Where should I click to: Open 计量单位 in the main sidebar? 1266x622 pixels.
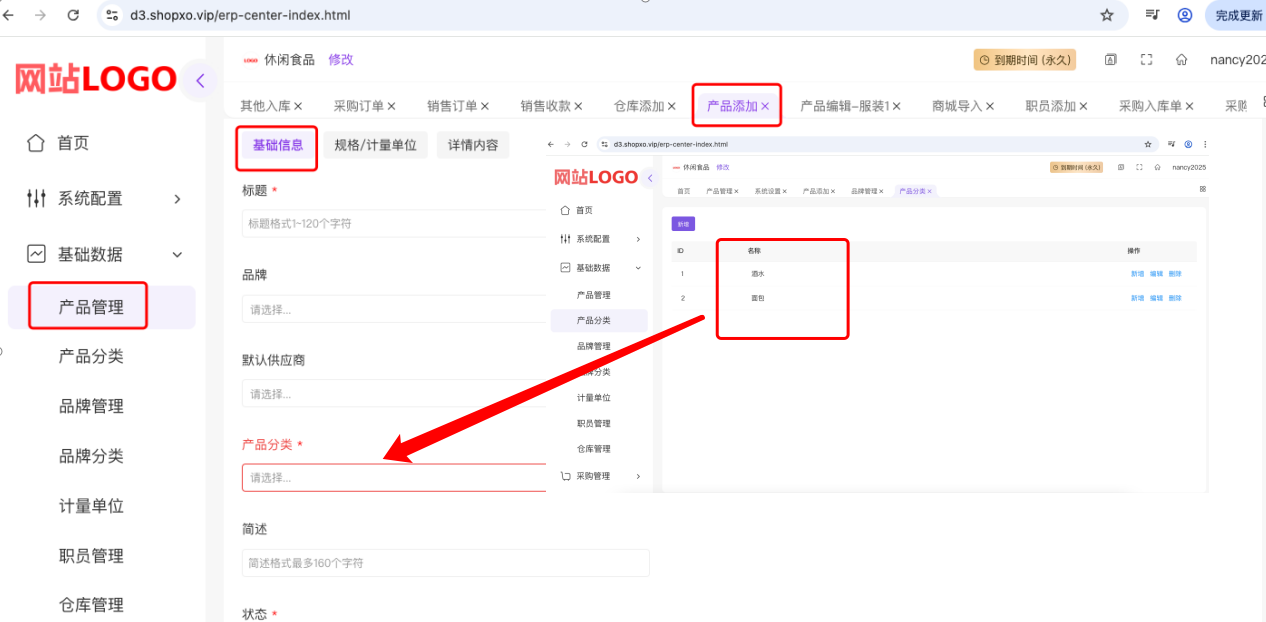[91, 506]
